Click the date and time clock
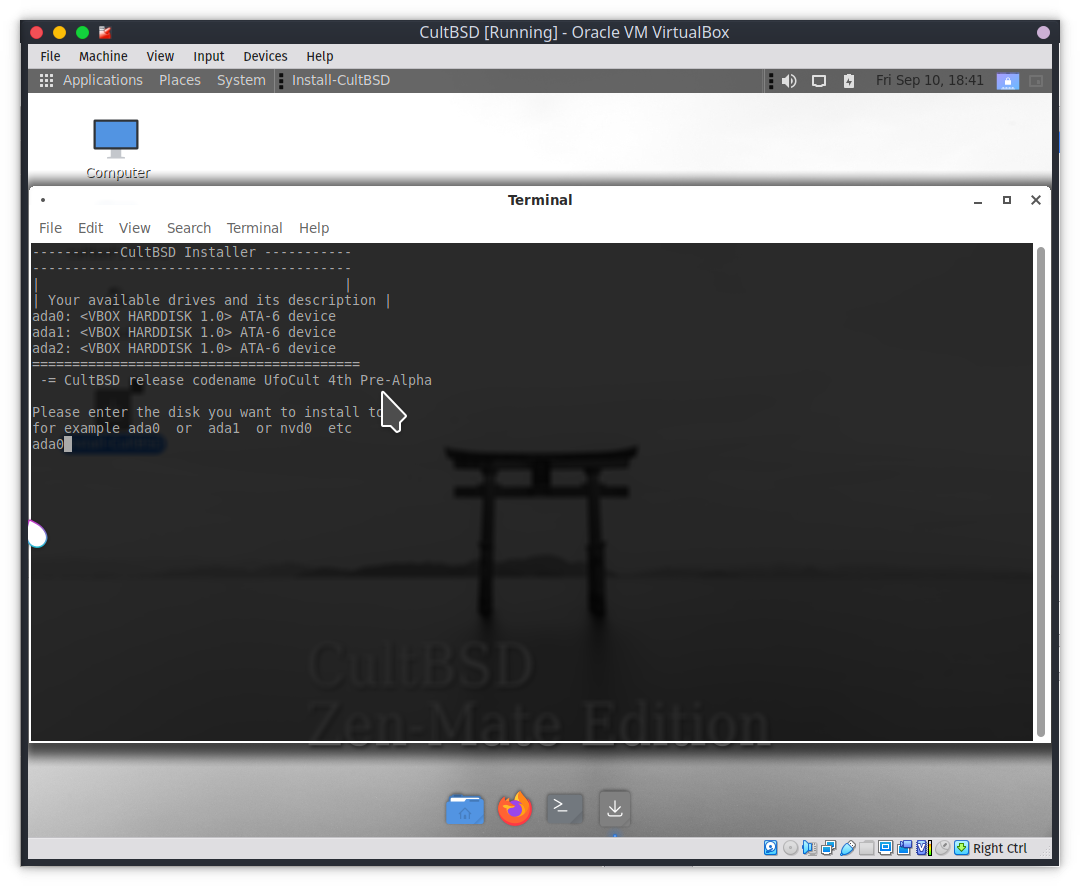The height and width of the screenshot is (887, 1080). click(x=929, y=80)
